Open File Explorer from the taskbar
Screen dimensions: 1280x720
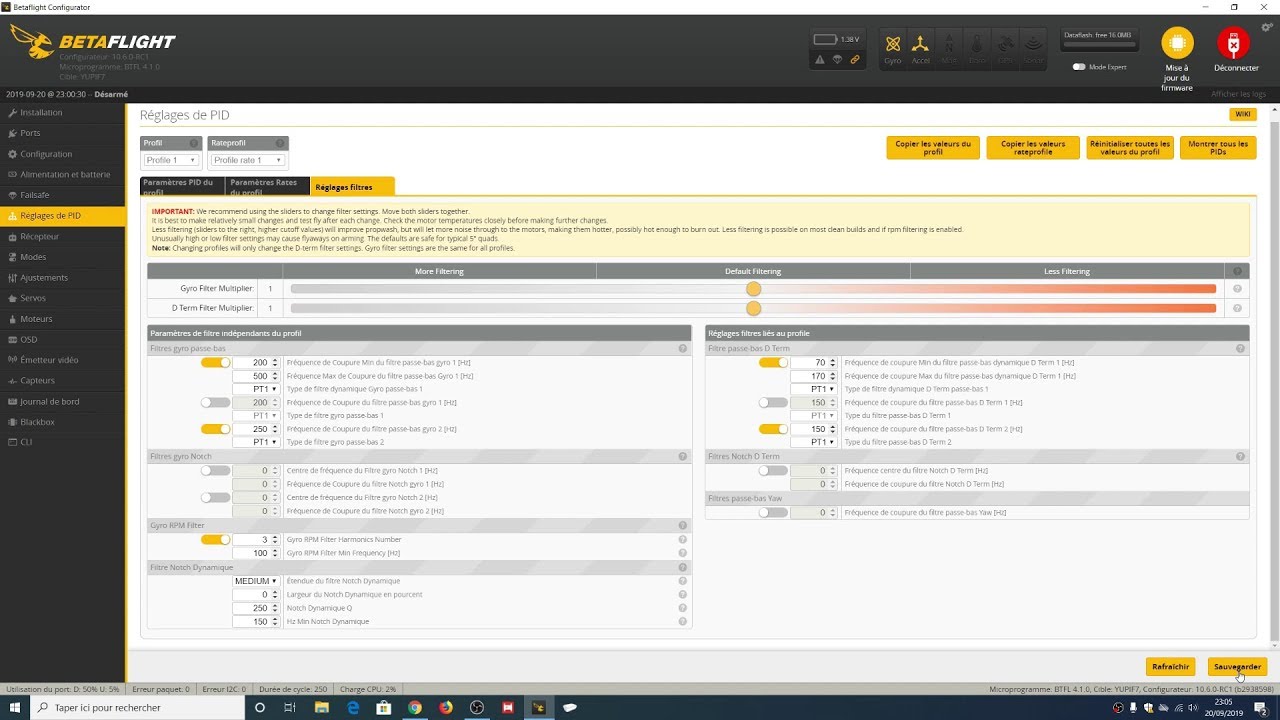pos(322,708)
